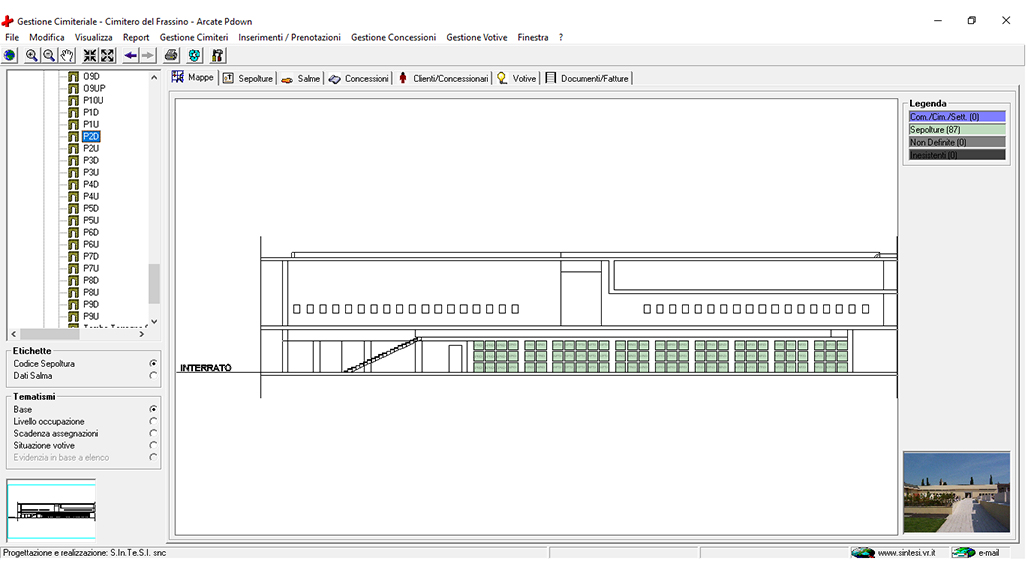1028x576 pixels.
Task: Click the grey forward arrow icon
Action: pos(148,56)
